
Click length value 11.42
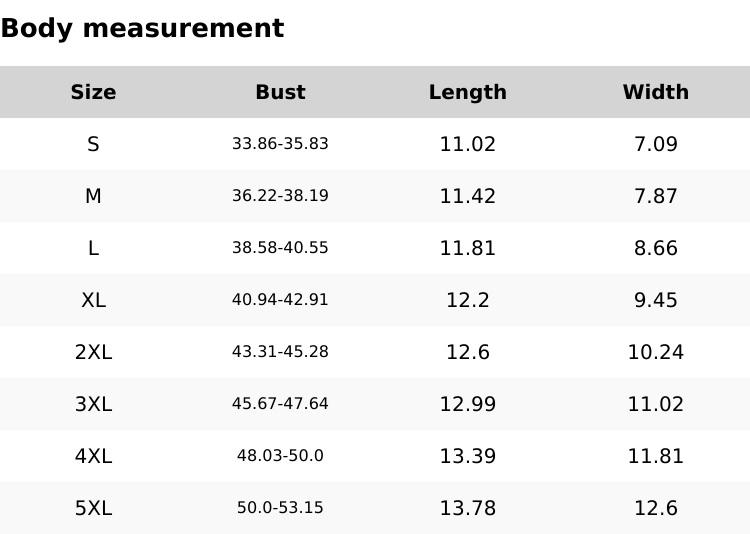point(467,196)
